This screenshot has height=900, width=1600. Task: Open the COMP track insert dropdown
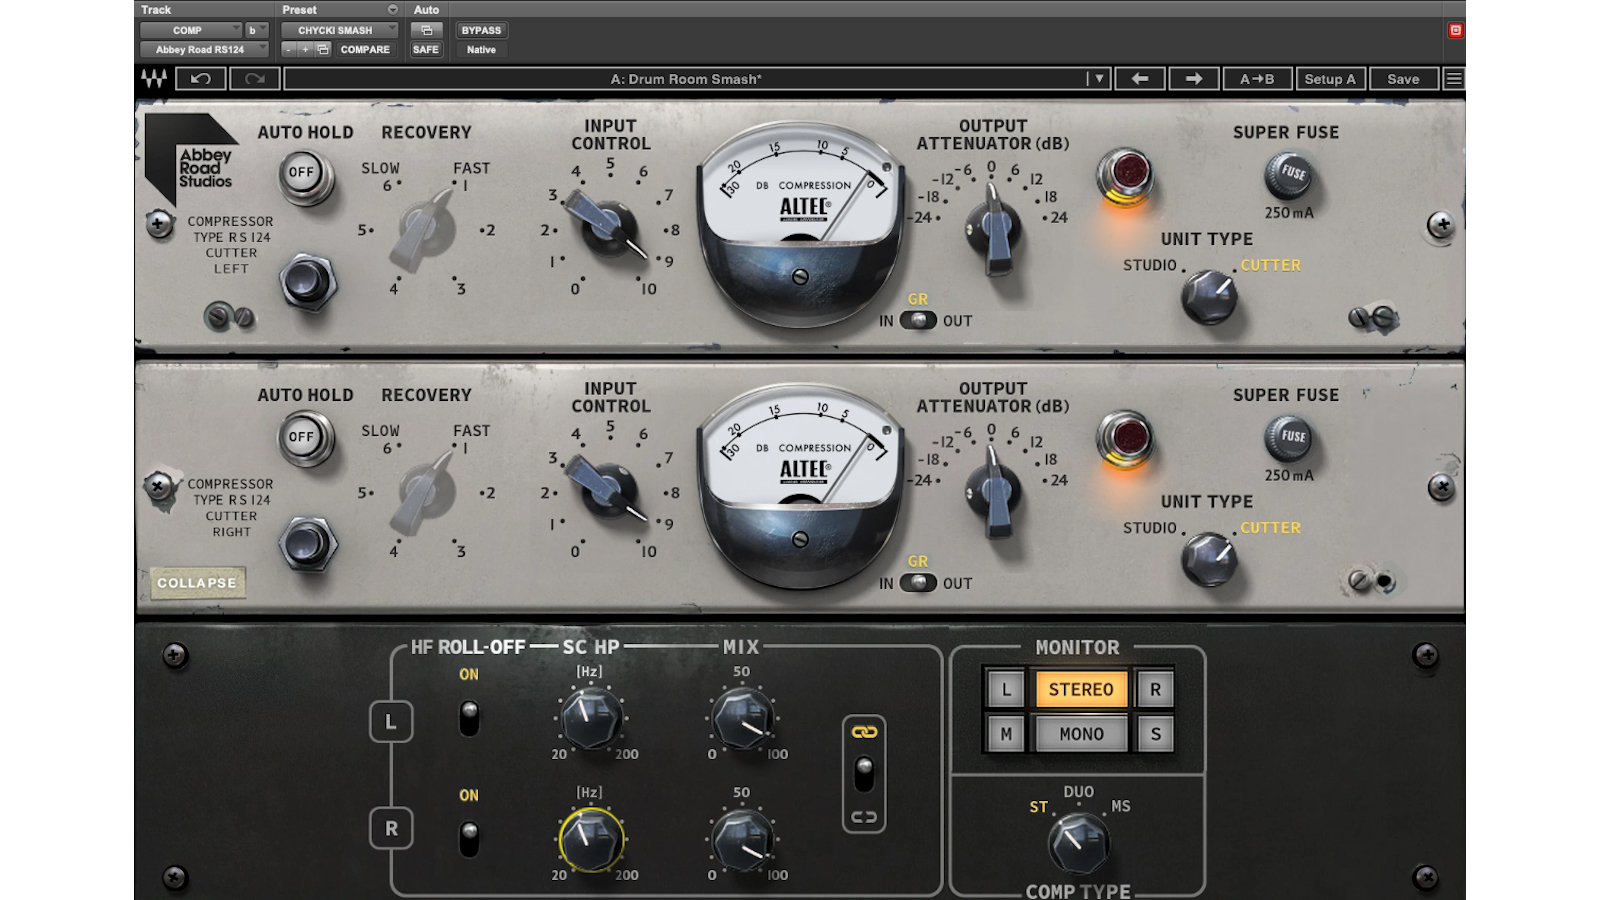click(x=191, y=30)
